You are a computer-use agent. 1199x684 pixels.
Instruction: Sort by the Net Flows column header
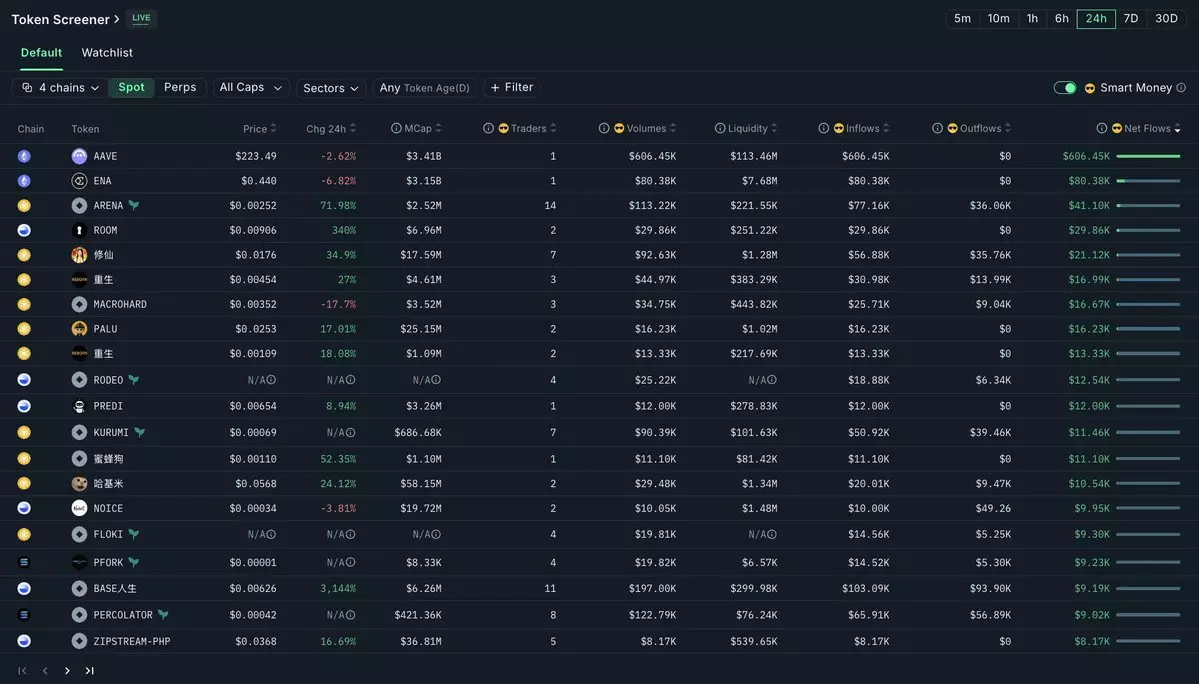coord(1146,128)
